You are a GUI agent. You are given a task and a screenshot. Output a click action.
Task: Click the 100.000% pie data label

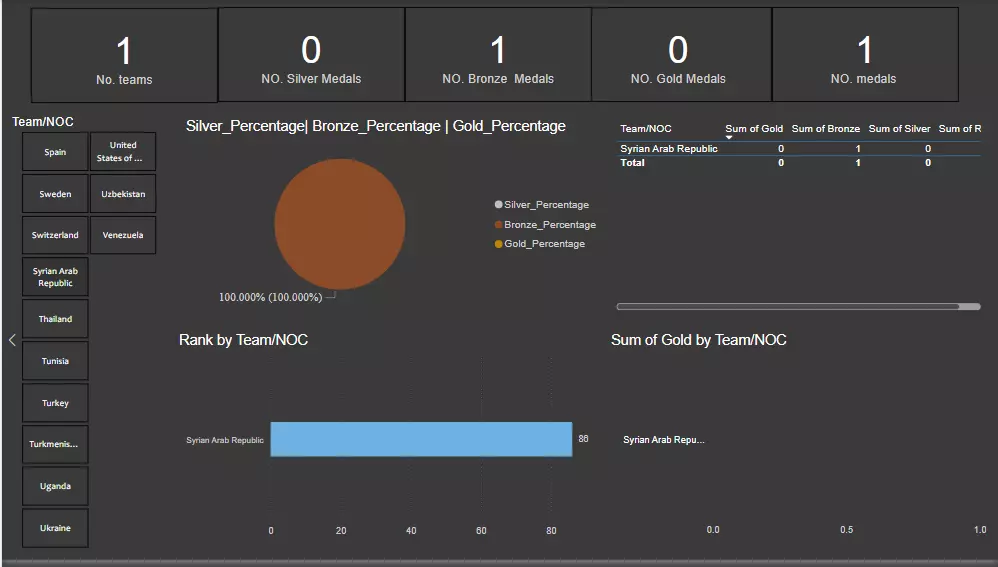[271, 297]
